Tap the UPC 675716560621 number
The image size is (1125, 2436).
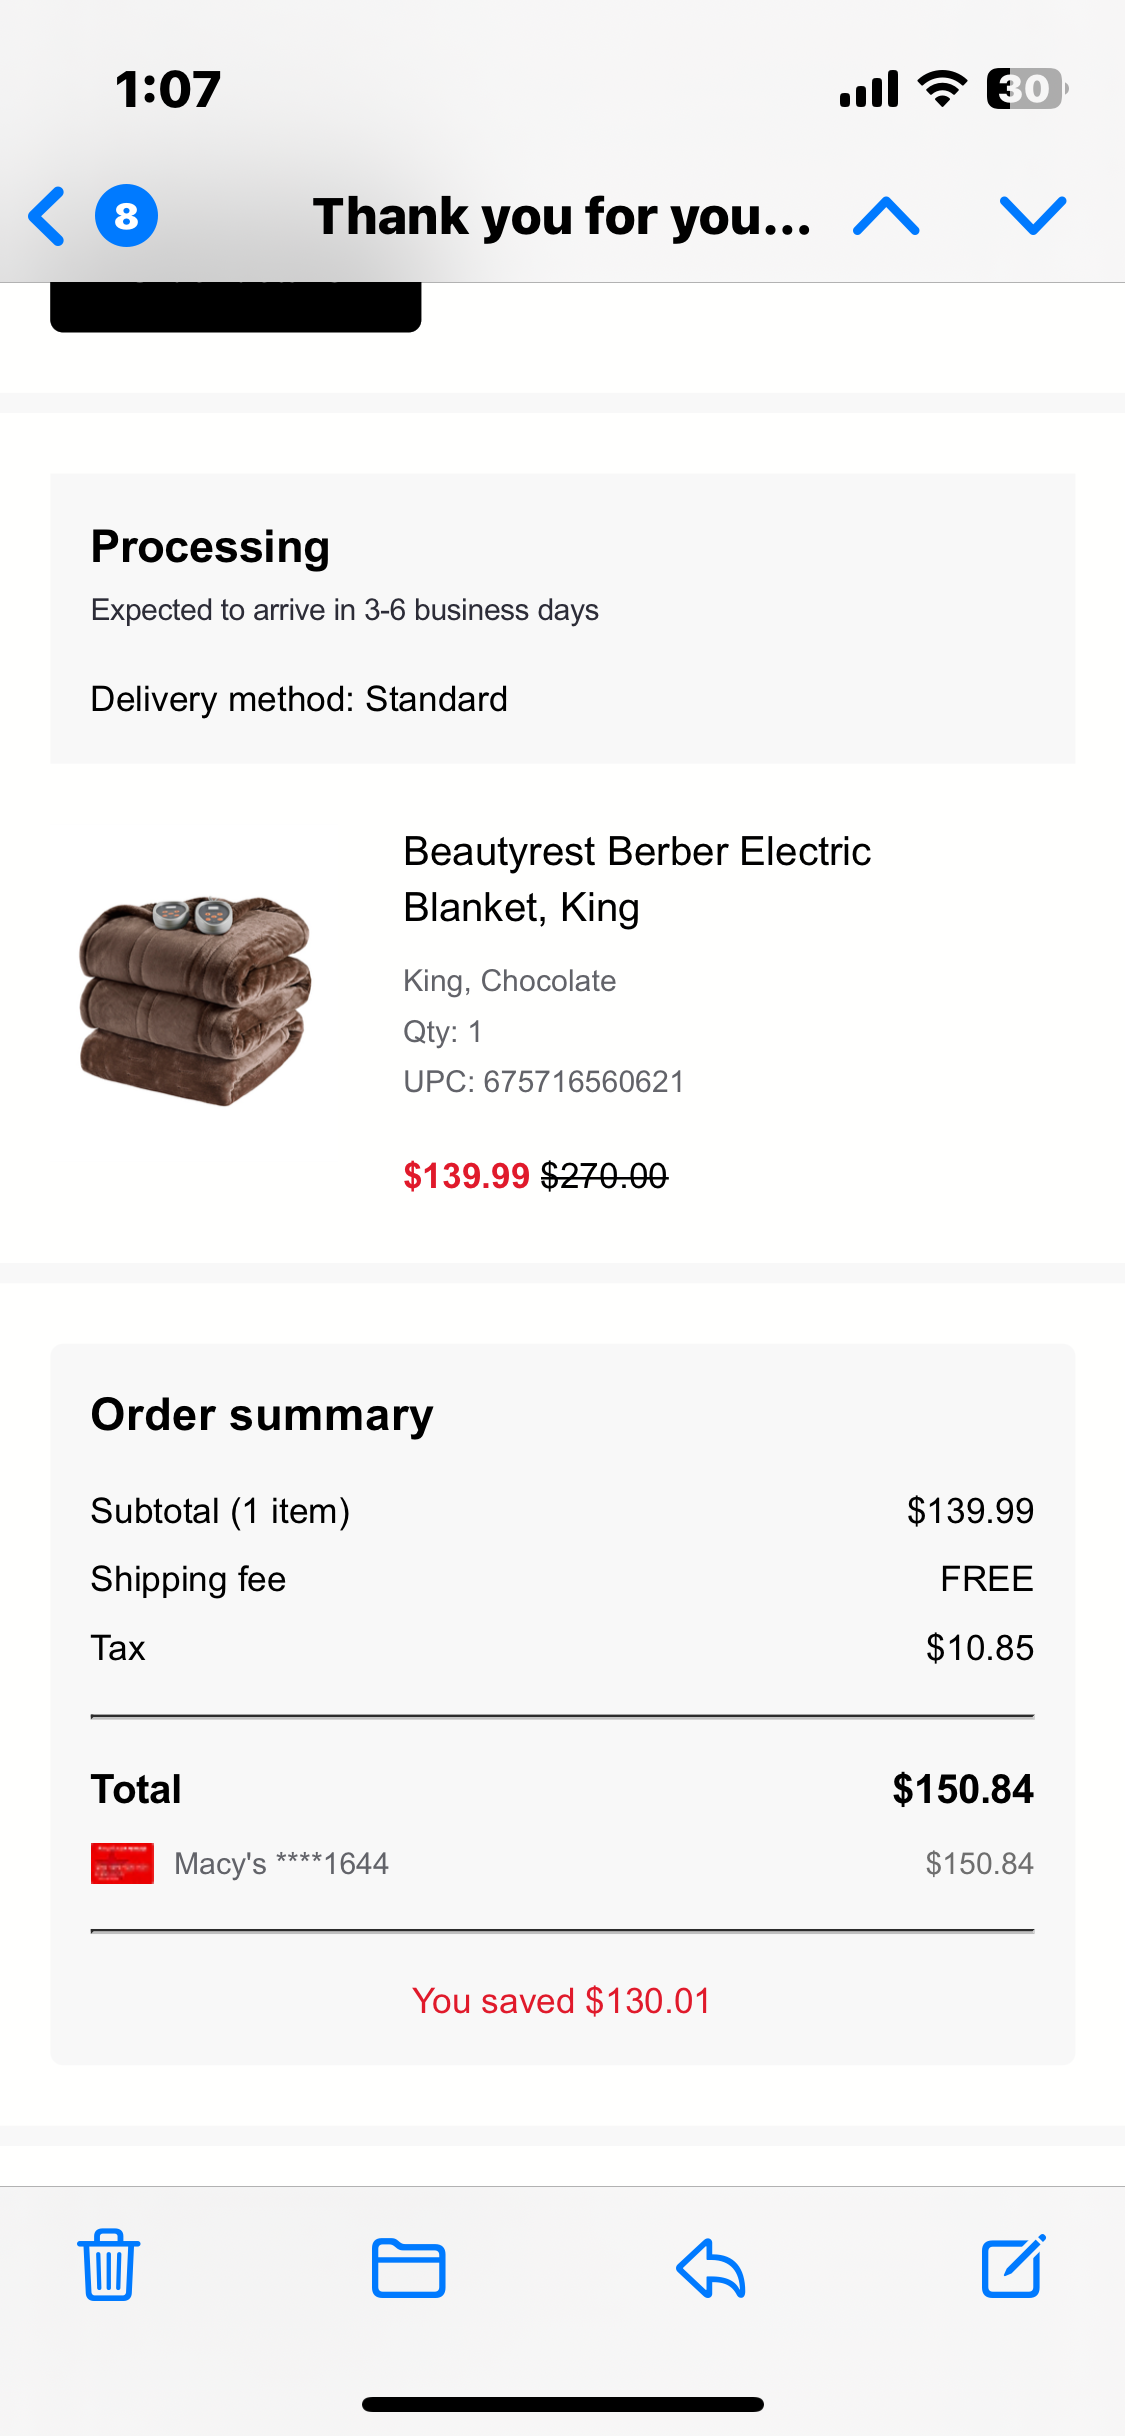click(584, 1082)
